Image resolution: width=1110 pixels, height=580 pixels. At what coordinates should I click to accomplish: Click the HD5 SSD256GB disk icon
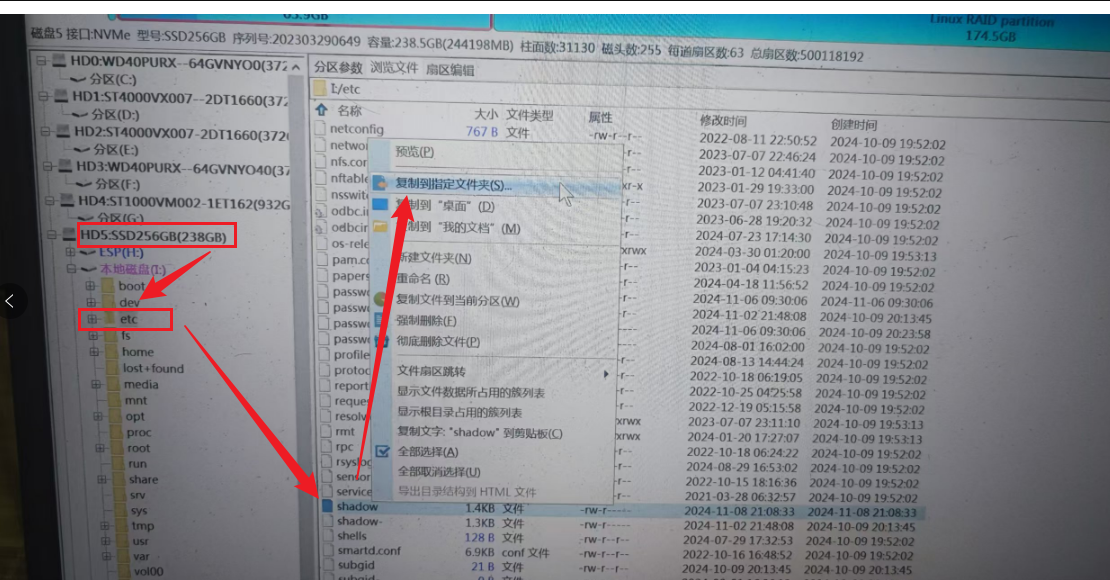70,236
